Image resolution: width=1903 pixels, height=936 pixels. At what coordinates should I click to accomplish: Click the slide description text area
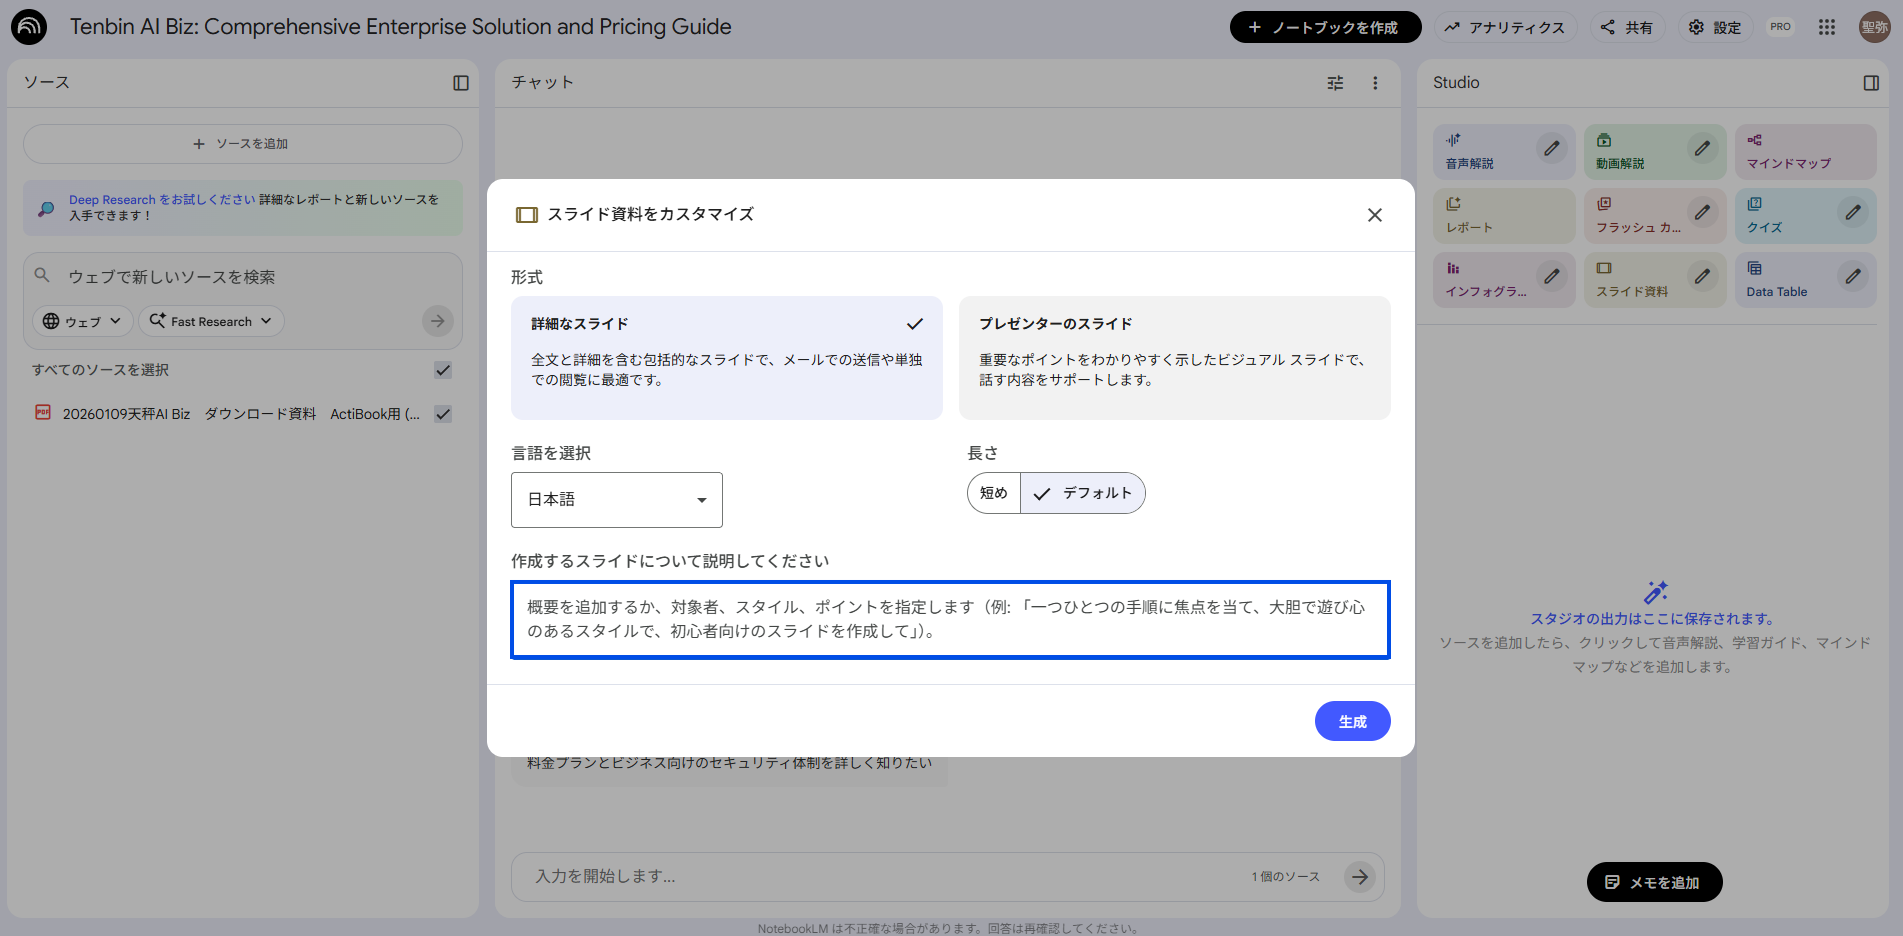point(949,619)
